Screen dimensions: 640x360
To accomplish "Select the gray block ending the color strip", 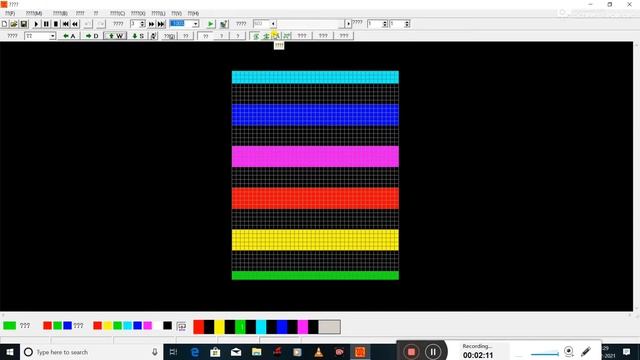I will [x=329, y=327].
